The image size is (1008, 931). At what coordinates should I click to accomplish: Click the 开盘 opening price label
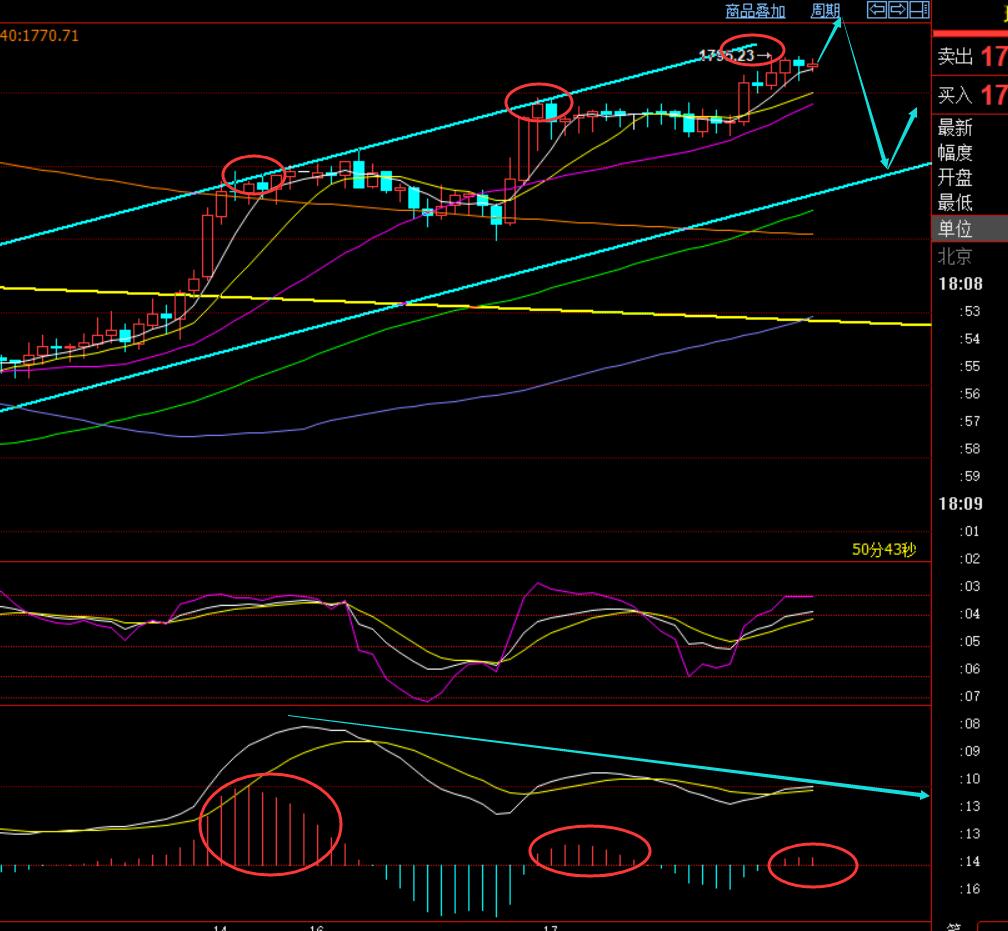955,177
